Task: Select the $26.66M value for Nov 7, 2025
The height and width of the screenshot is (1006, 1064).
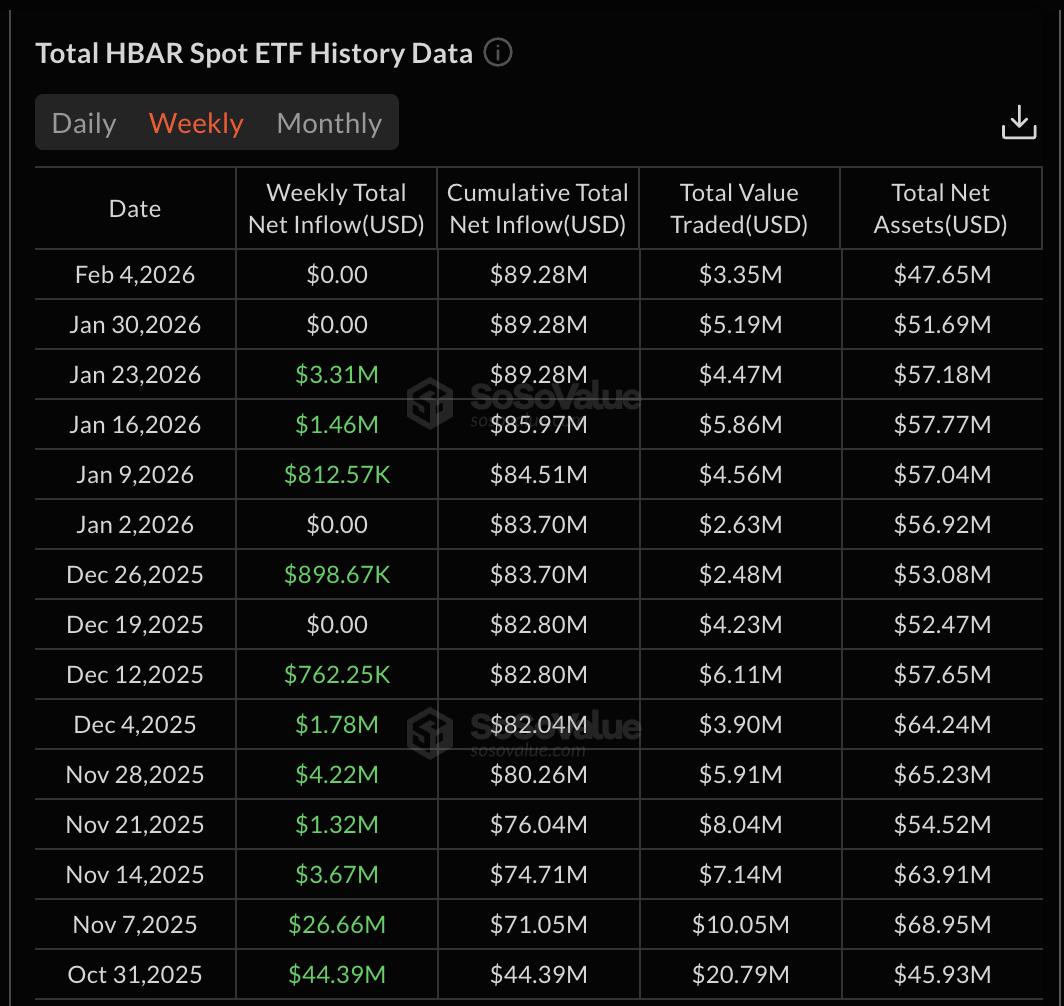Action: pyautogui.click(x=336, y=923)
